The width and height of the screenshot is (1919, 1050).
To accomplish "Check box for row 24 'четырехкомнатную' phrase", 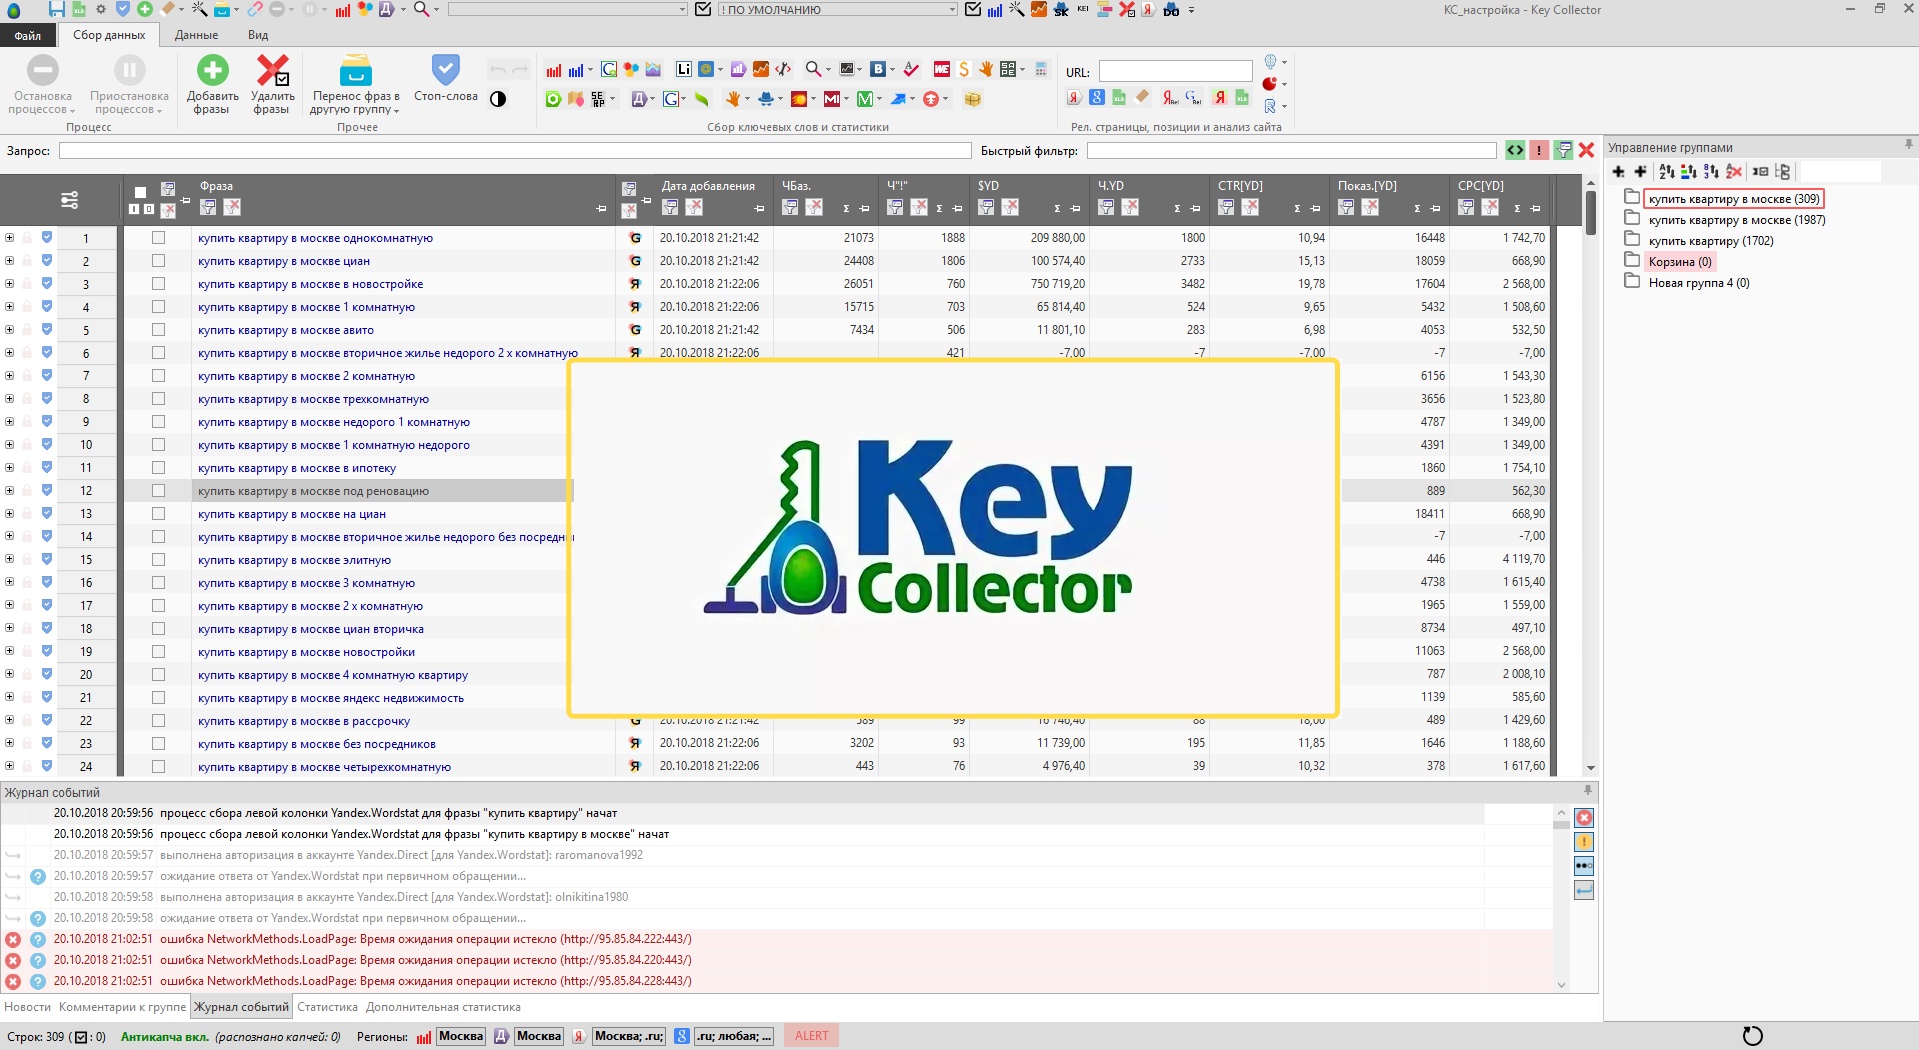I will [x=158, y=767].
